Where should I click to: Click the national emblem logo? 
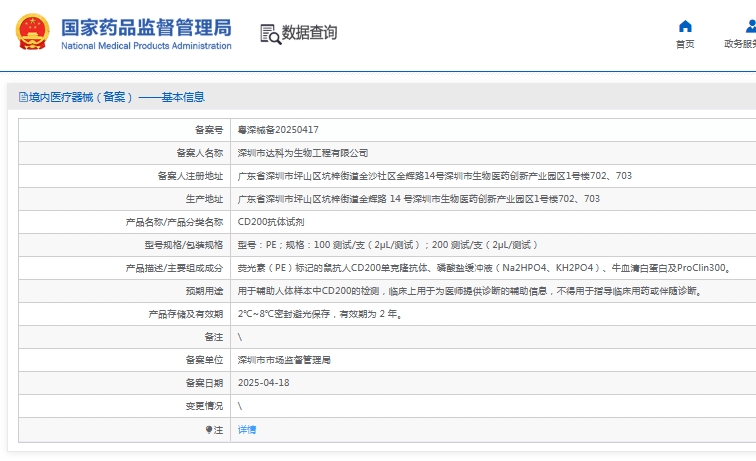coord(32,32)
